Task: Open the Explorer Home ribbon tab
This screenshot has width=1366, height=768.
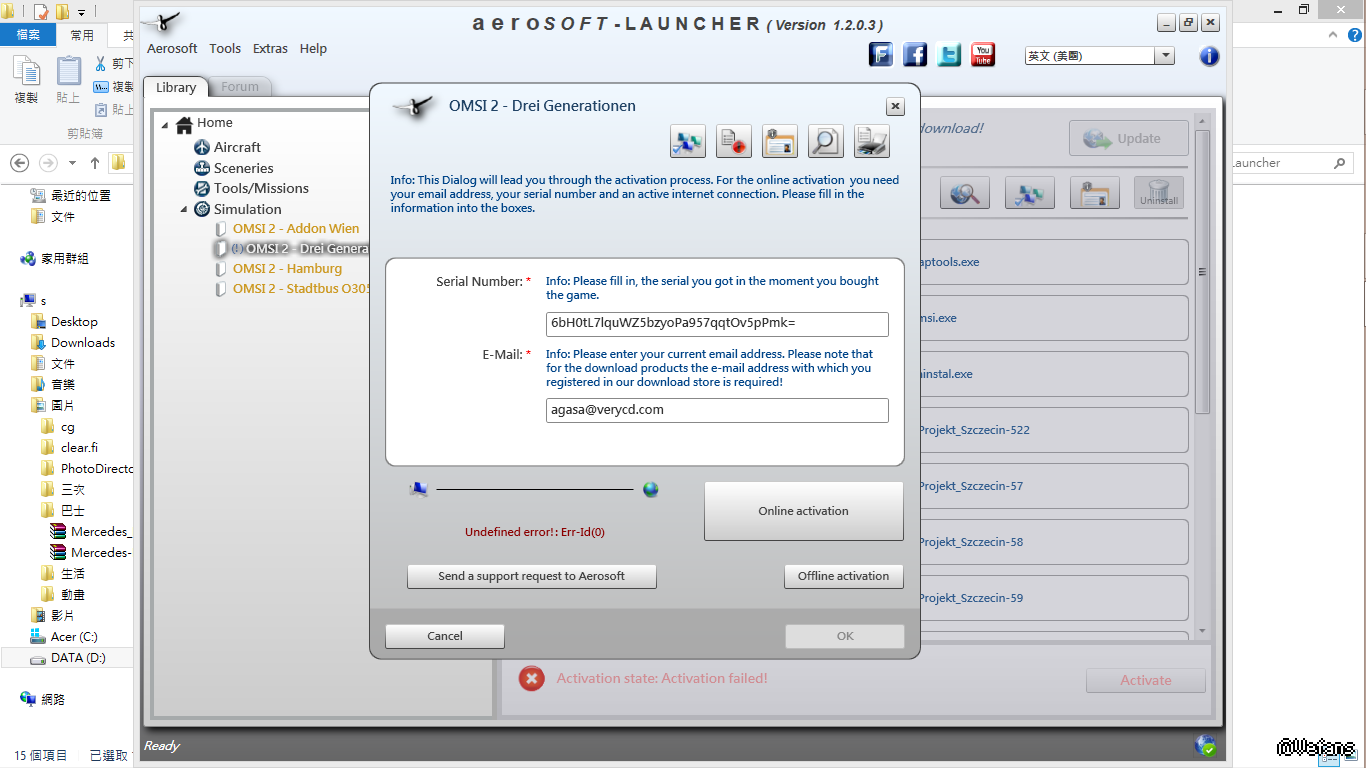Action: pos(82,35)
